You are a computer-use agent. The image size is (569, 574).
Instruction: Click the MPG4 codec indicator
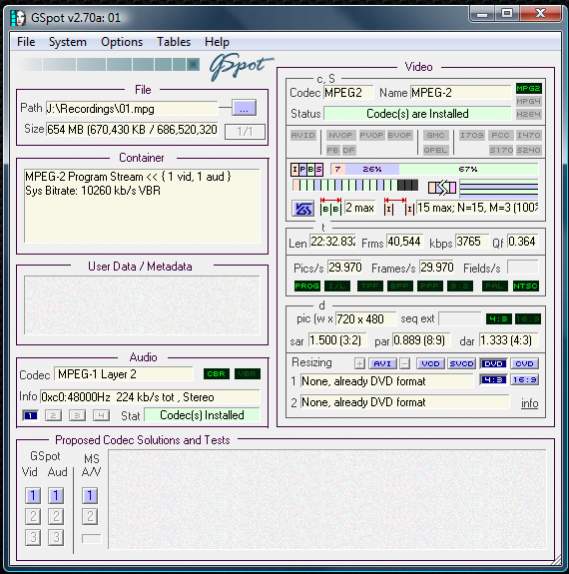(528, 101)
